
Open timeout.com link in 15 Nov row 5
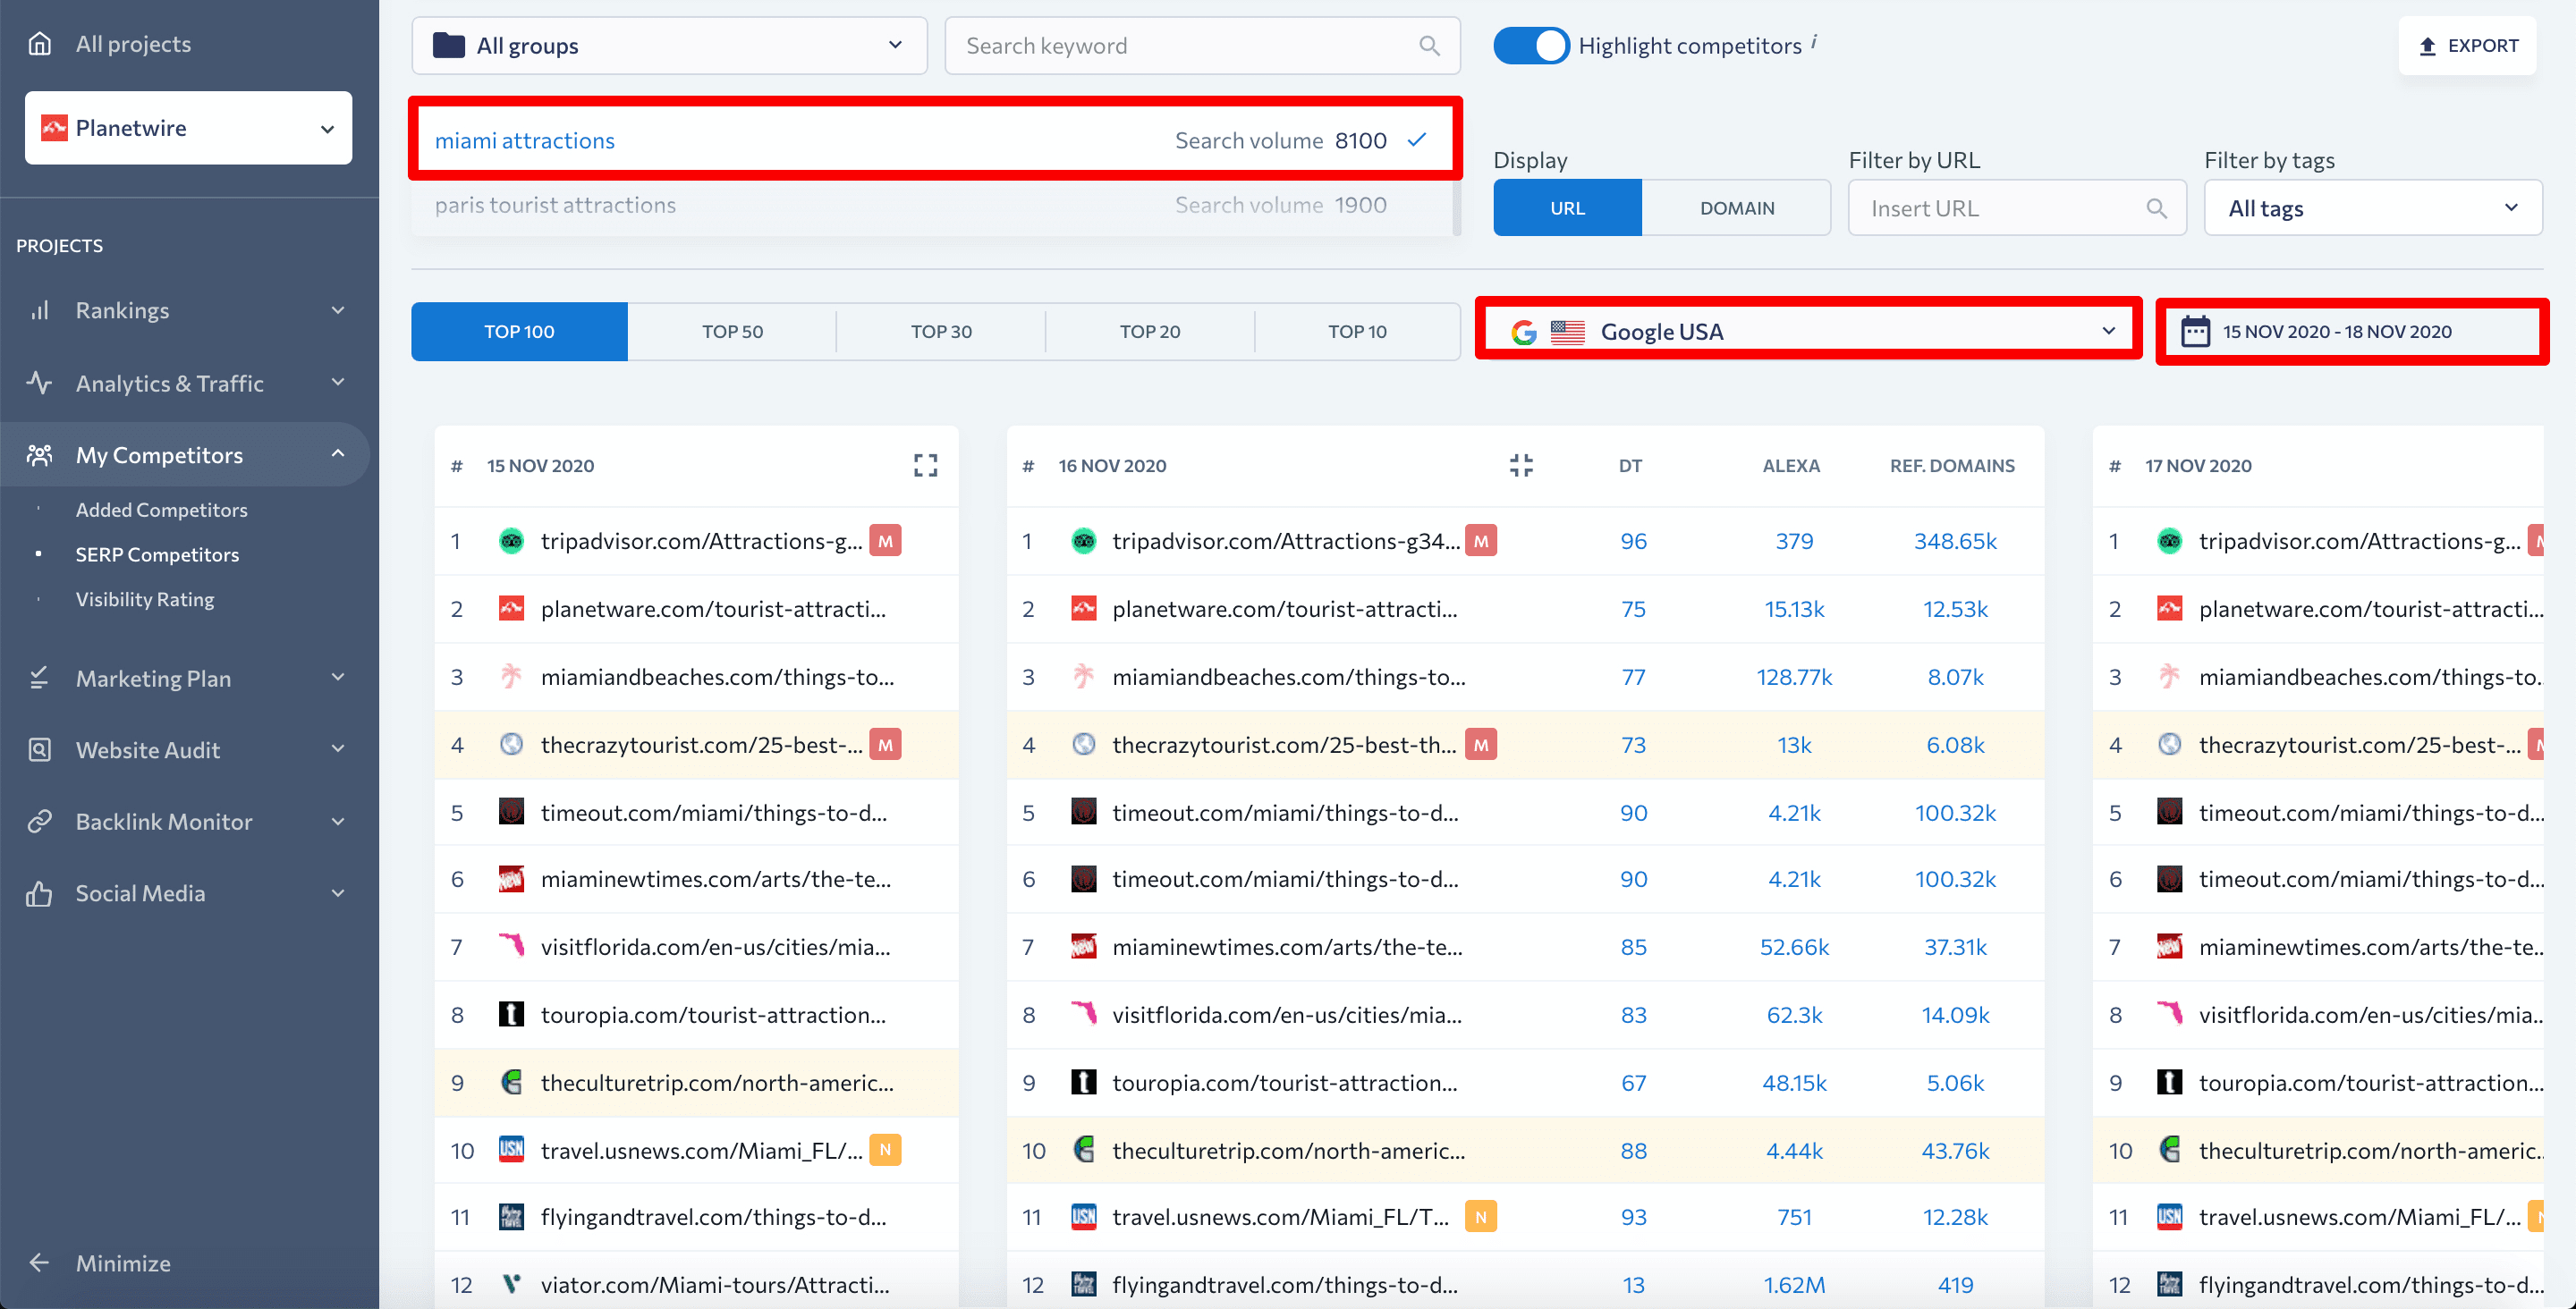pyautogui.click(x=713, y=813)
